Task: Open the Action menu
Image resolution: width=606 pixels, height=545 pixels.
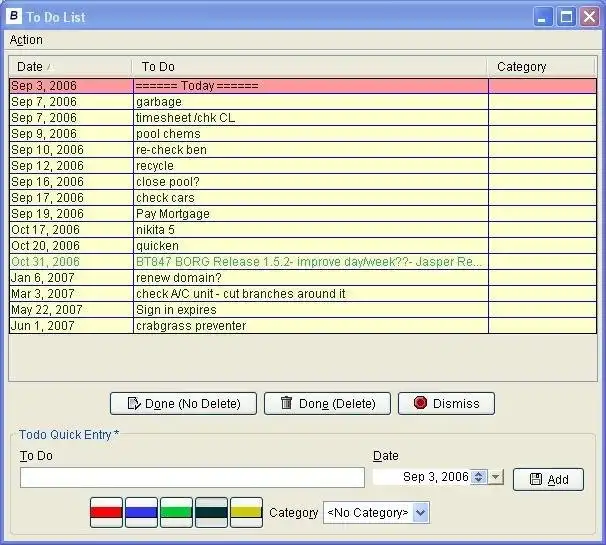Action: 26,40
